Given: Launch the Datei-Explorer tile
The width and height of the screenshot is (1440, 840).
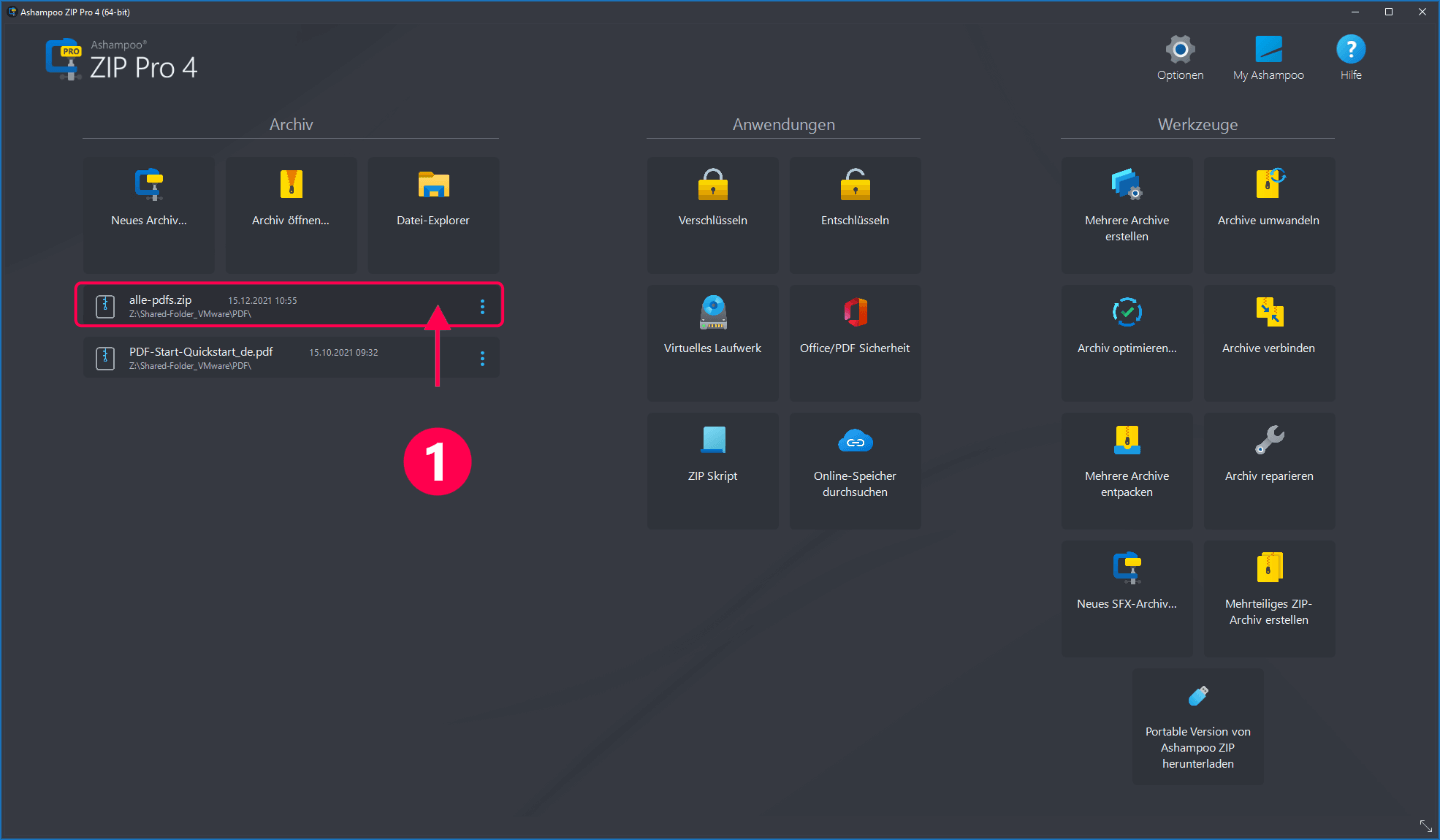Looking at the screenshot, I should point(433,215).
